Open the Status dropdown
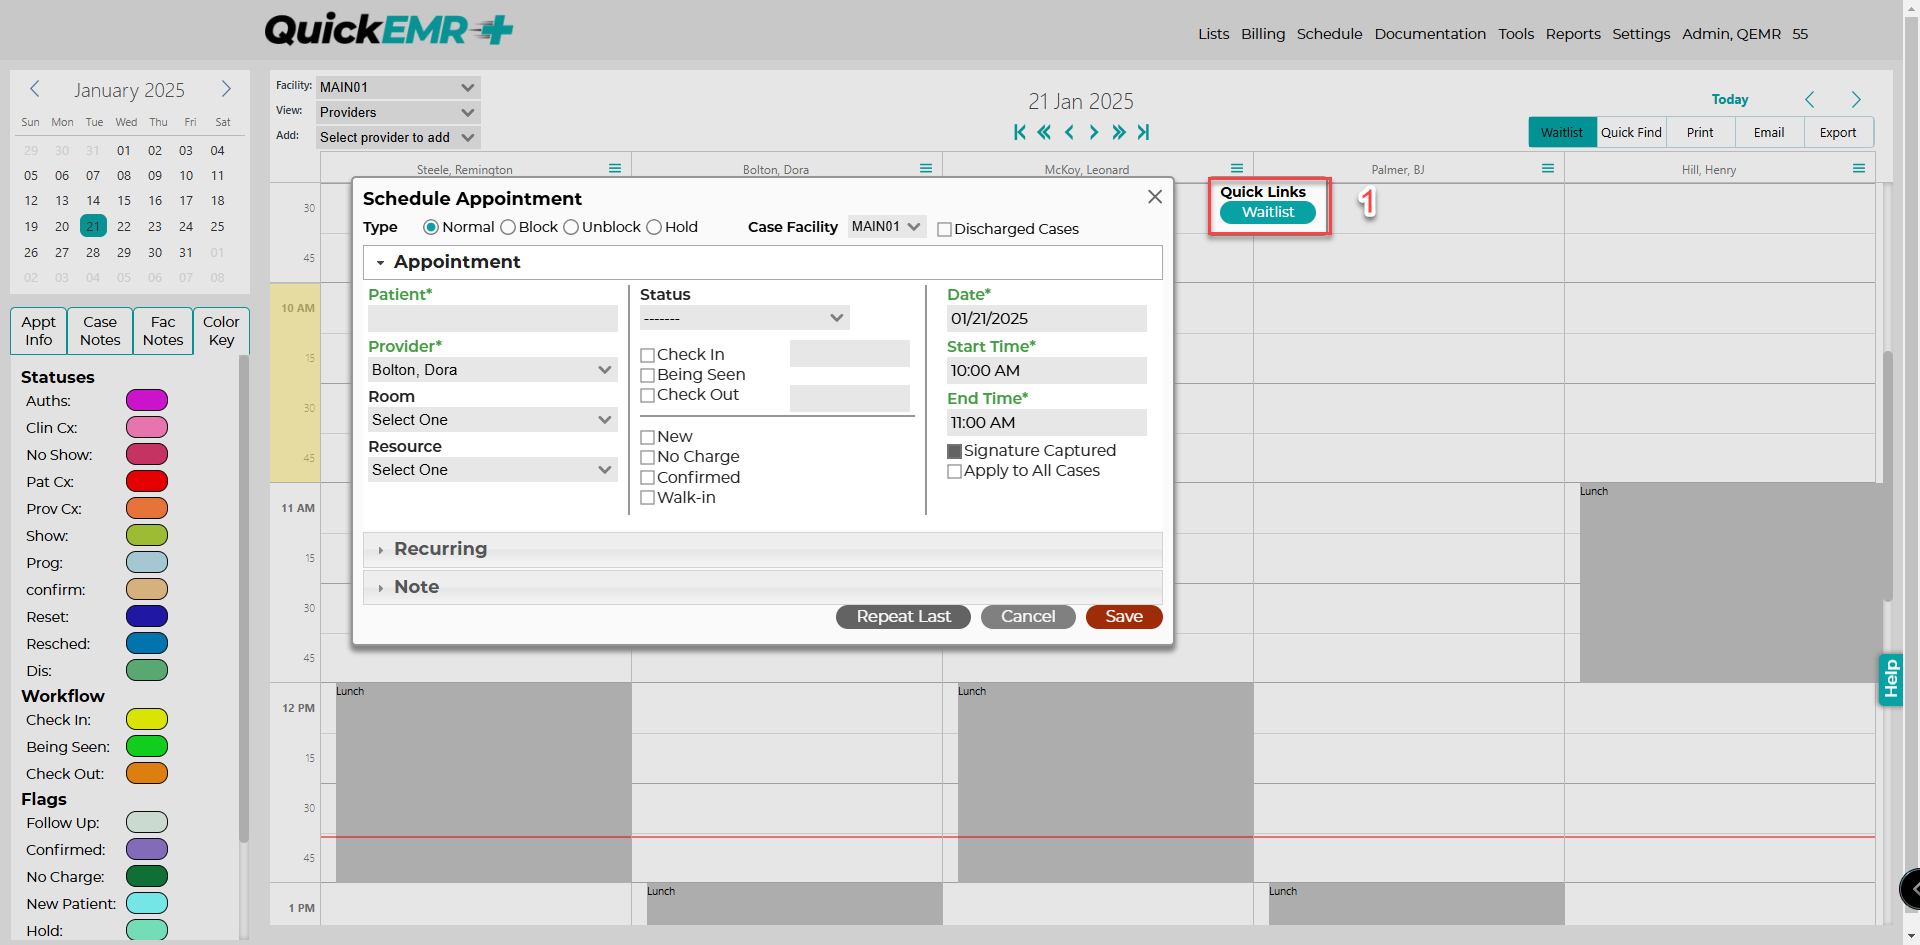The height and width of the screenshot is (945, 1920). click(x=745, y=318)
